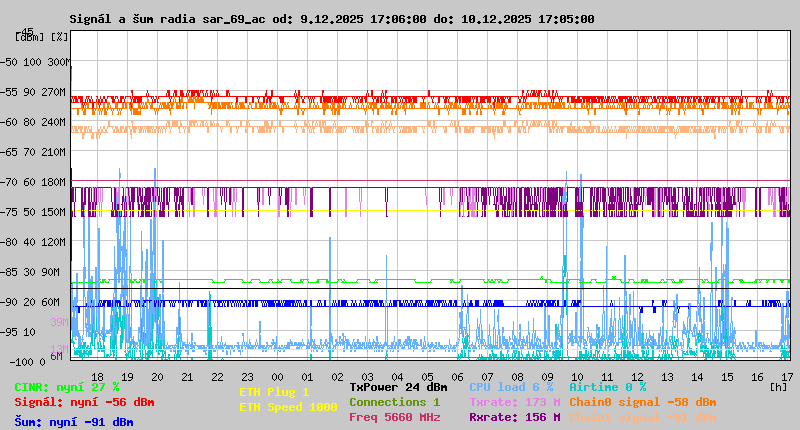
Task: Click the "10" hour label on the time axis
Action: tap(578, 377)
